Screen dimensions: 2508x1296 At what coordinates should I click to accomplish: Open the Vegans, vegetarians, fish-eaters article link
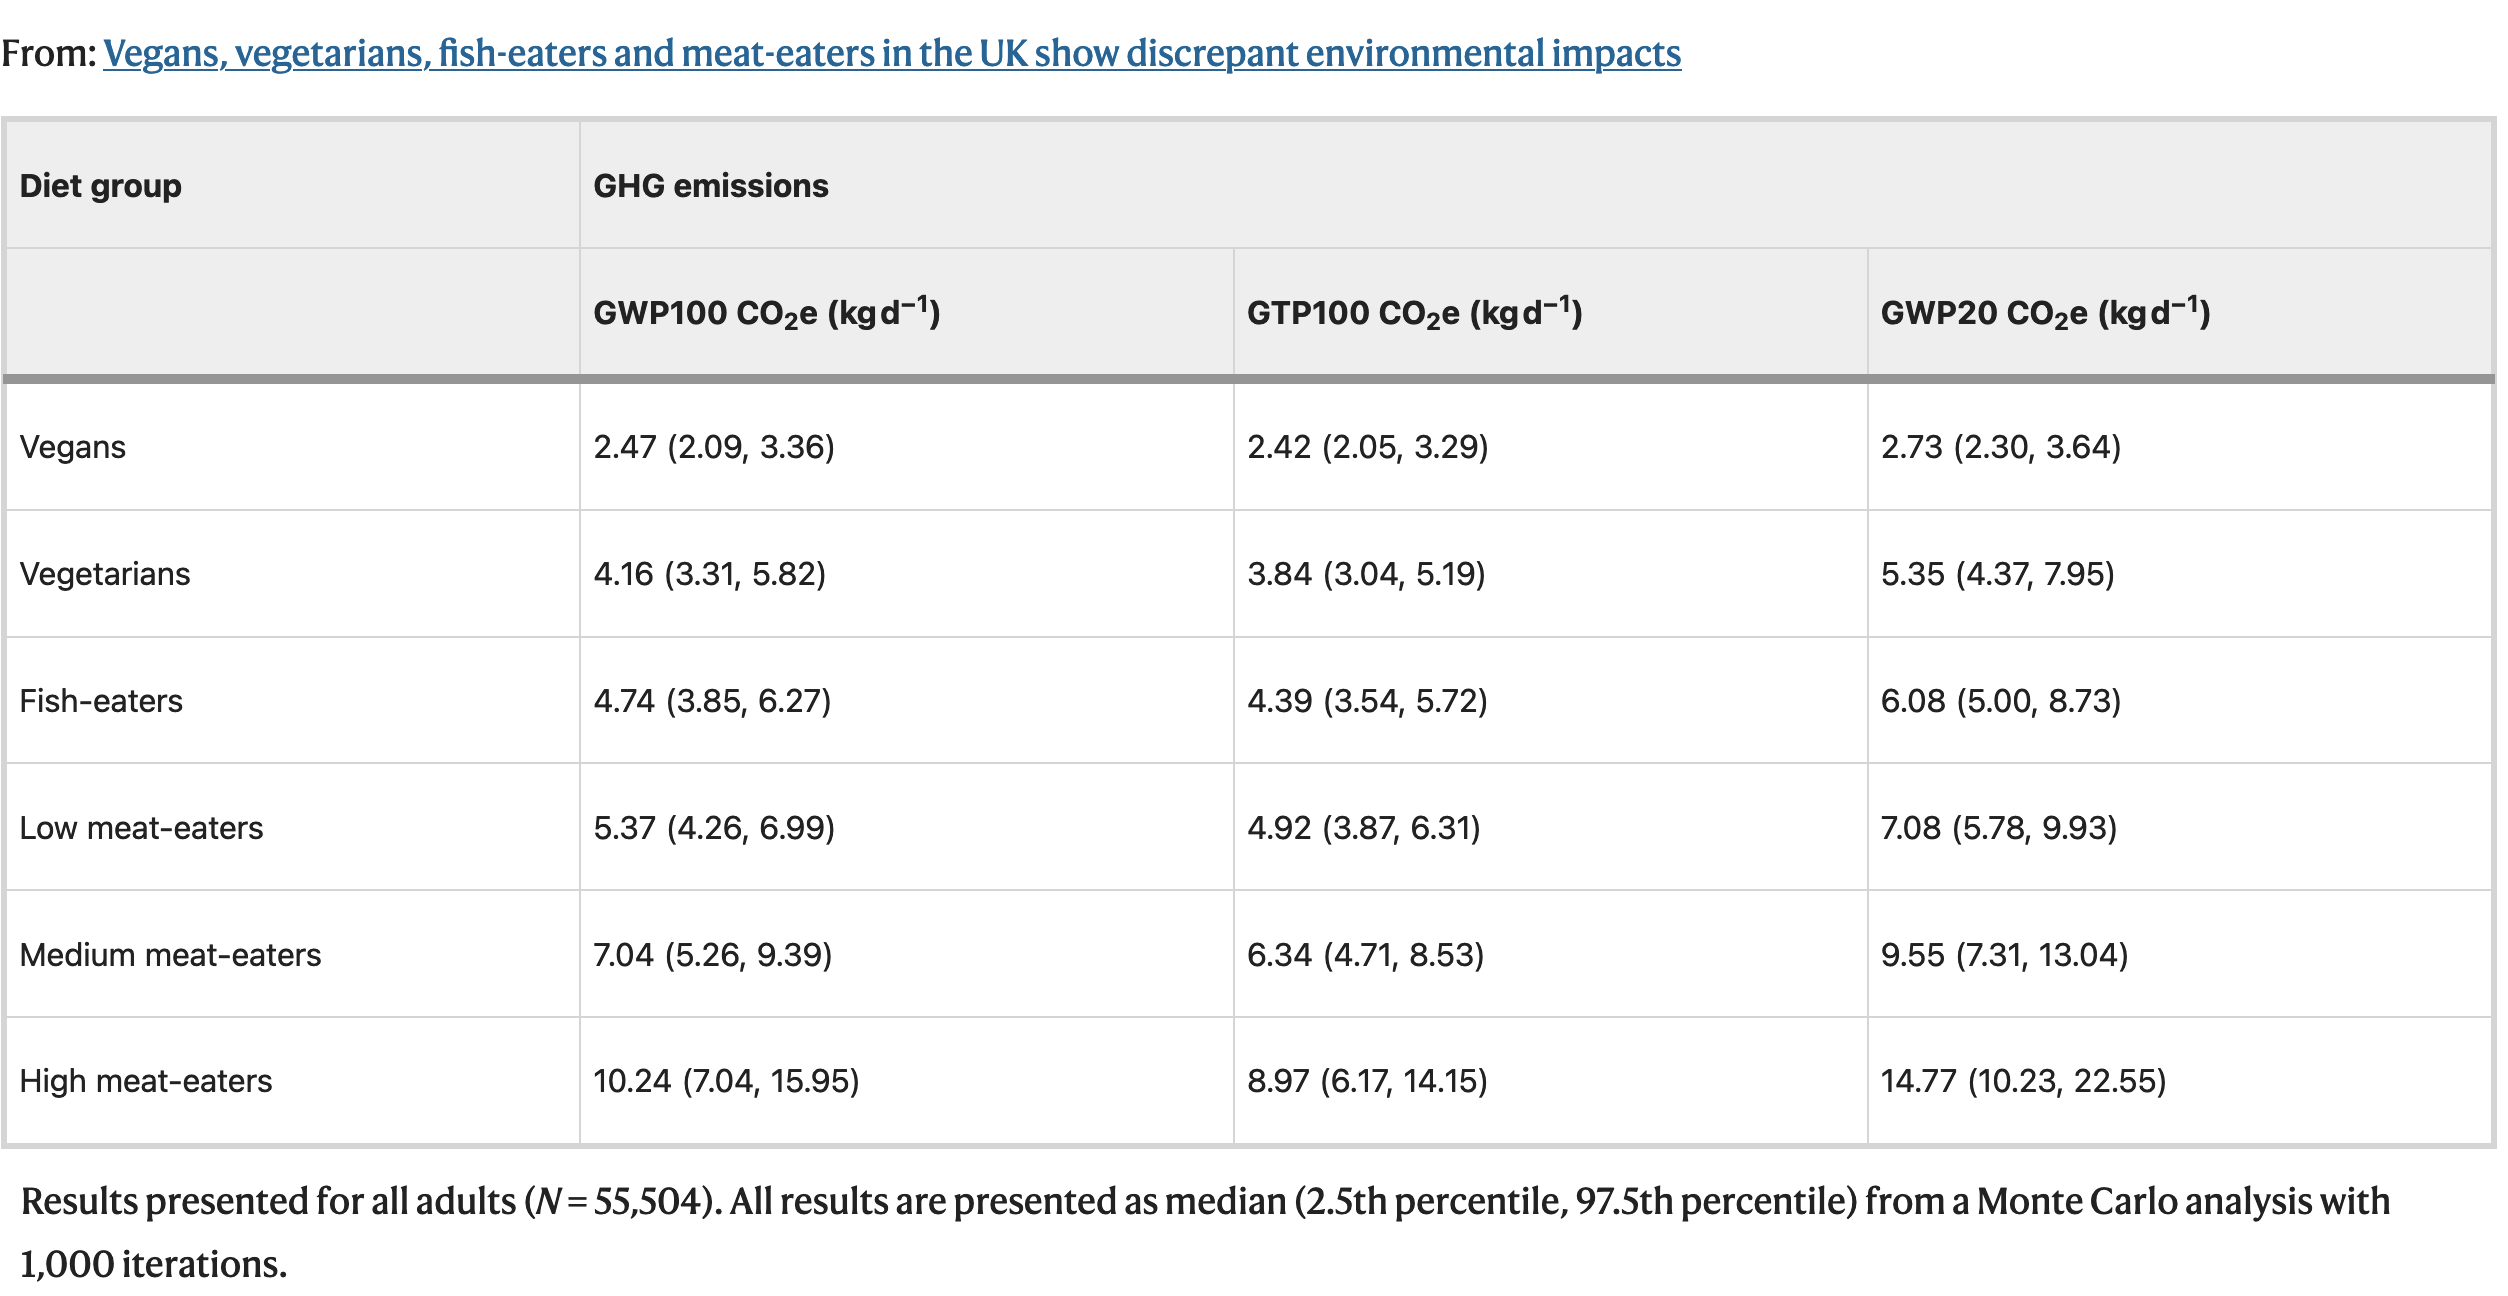tap(891, 54)
